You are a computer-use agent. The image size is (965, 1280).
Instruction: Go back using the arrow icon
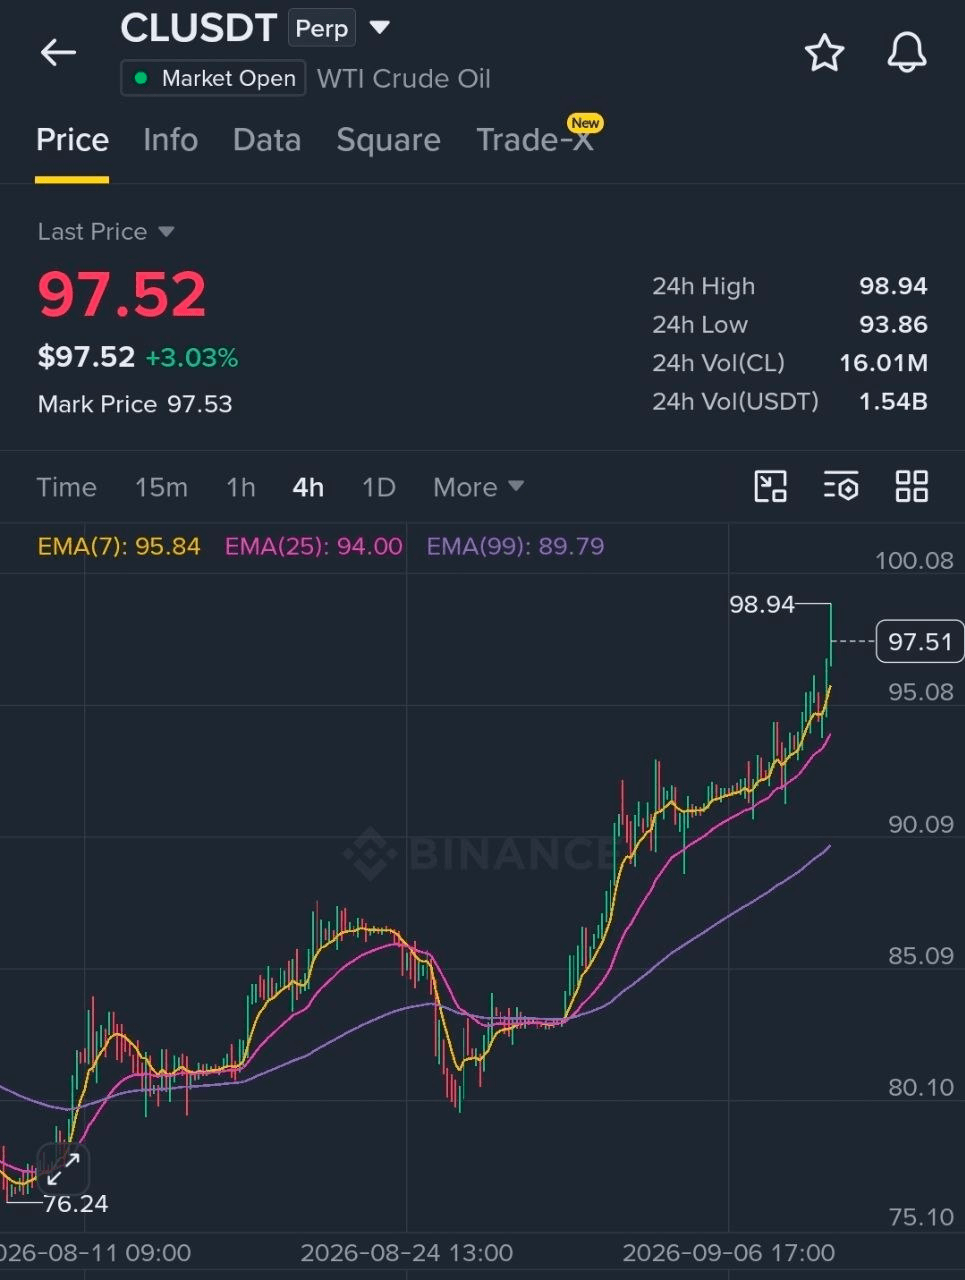pos(58,52)
